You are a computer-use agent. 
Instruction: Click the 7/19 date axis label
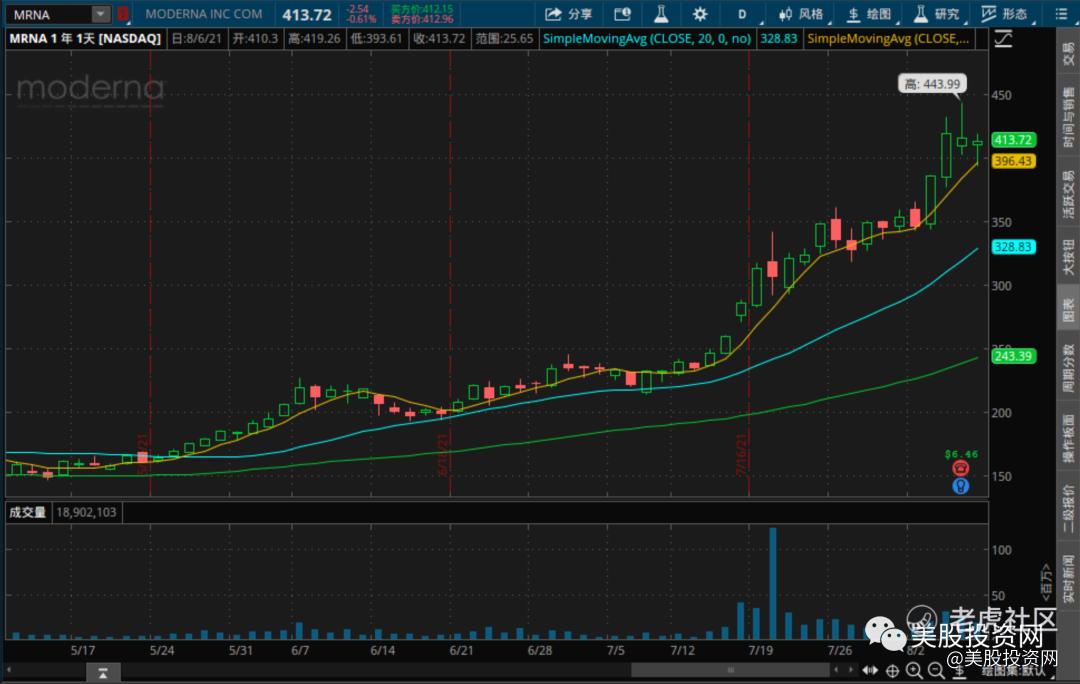click(760, 650)
